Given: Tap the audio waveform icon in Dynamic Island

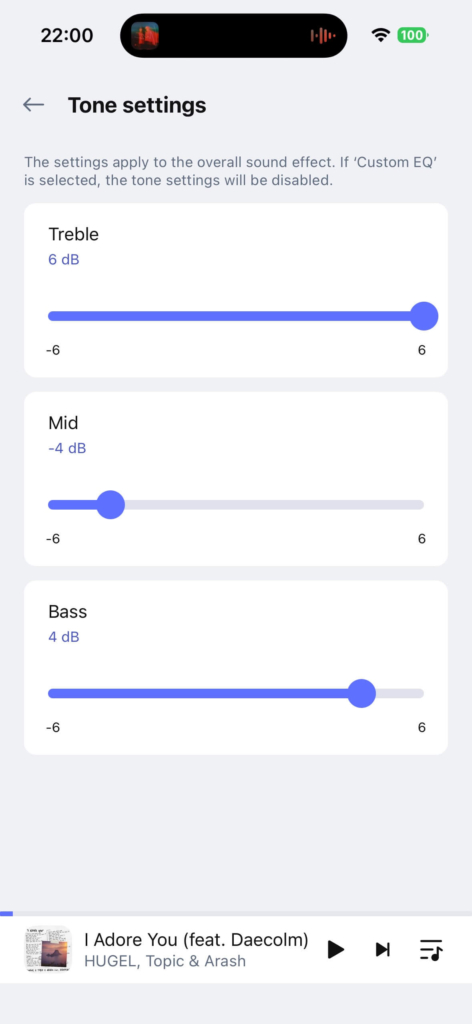Looking at the screenshot, I should (x=323, y=35).
